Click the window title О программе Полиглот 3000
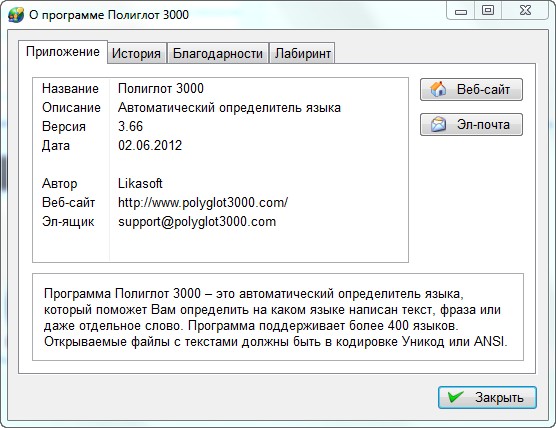 coord(109,15)
